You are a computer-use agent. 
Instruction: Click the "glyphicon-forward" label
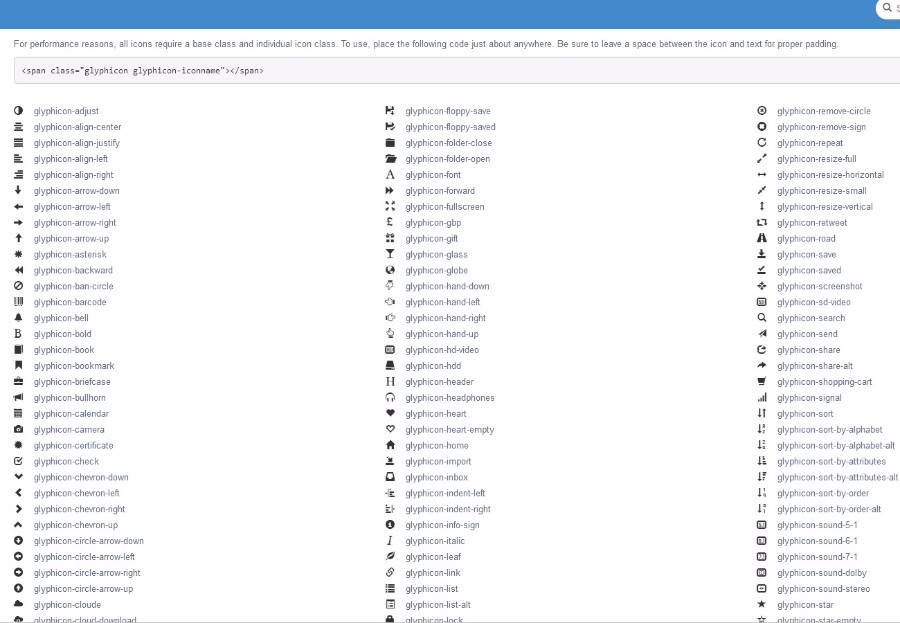pos(440,191)
